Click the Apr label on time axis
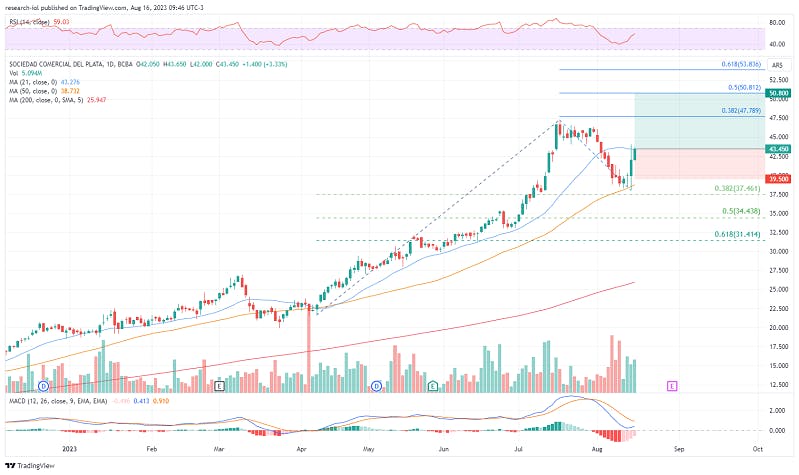799x475 pixels. 301,449
